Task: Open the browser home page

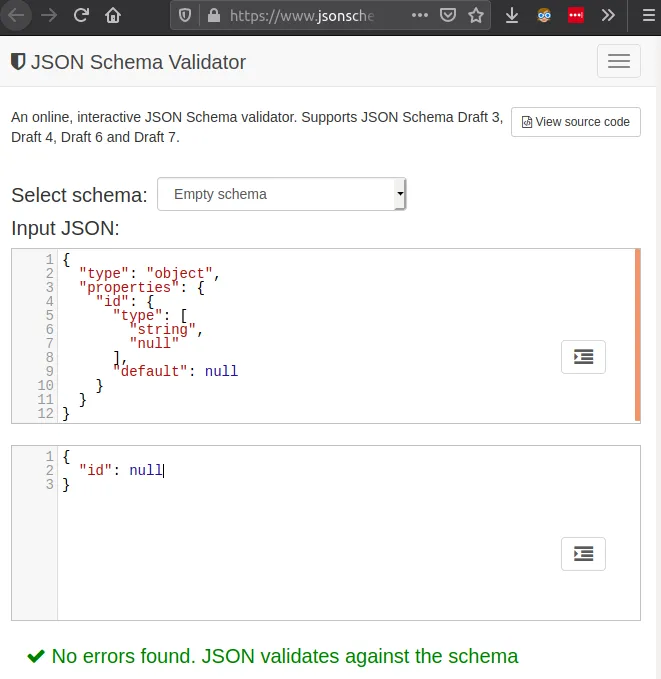Action: (113, 16)
